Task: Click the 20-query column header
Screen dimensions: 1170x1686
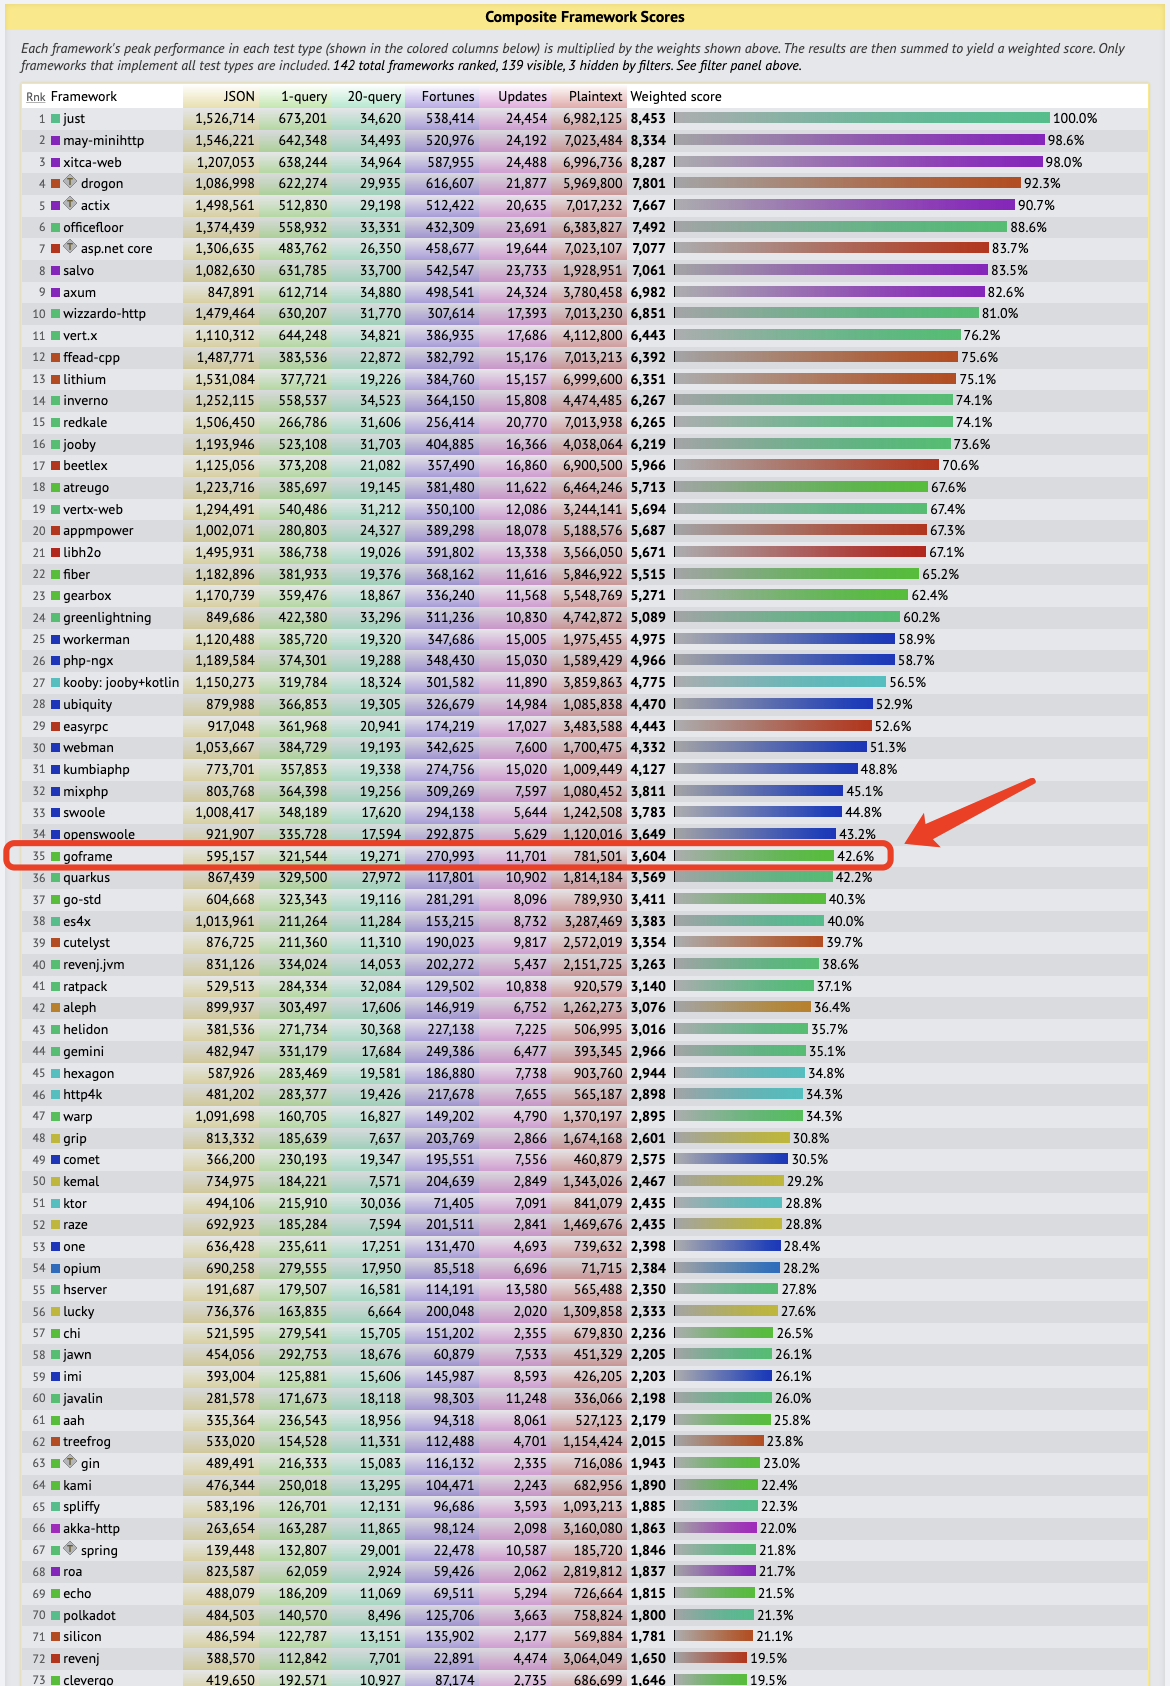Action: 374,97
